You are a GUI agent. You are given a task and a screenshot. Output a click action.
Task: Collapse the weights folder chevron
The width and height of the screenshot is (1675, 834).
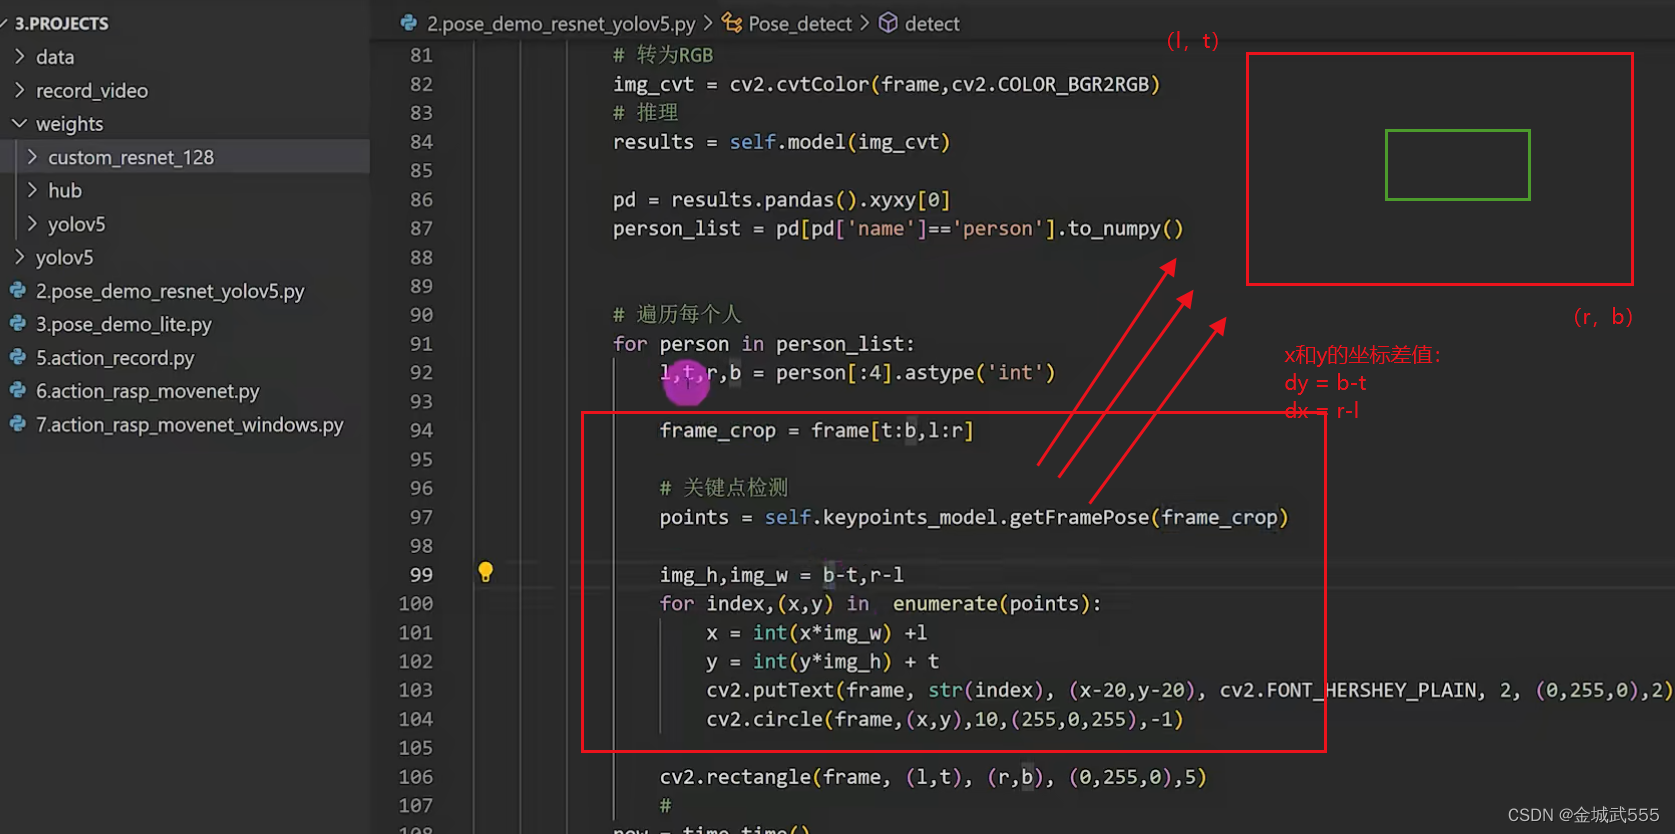tap(19, 124)
